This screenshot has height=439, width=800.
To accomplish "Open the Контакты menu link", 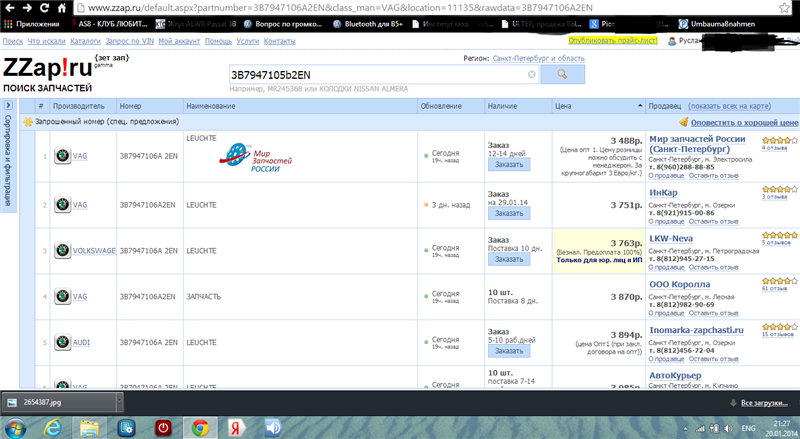I will tap(280, 41).
